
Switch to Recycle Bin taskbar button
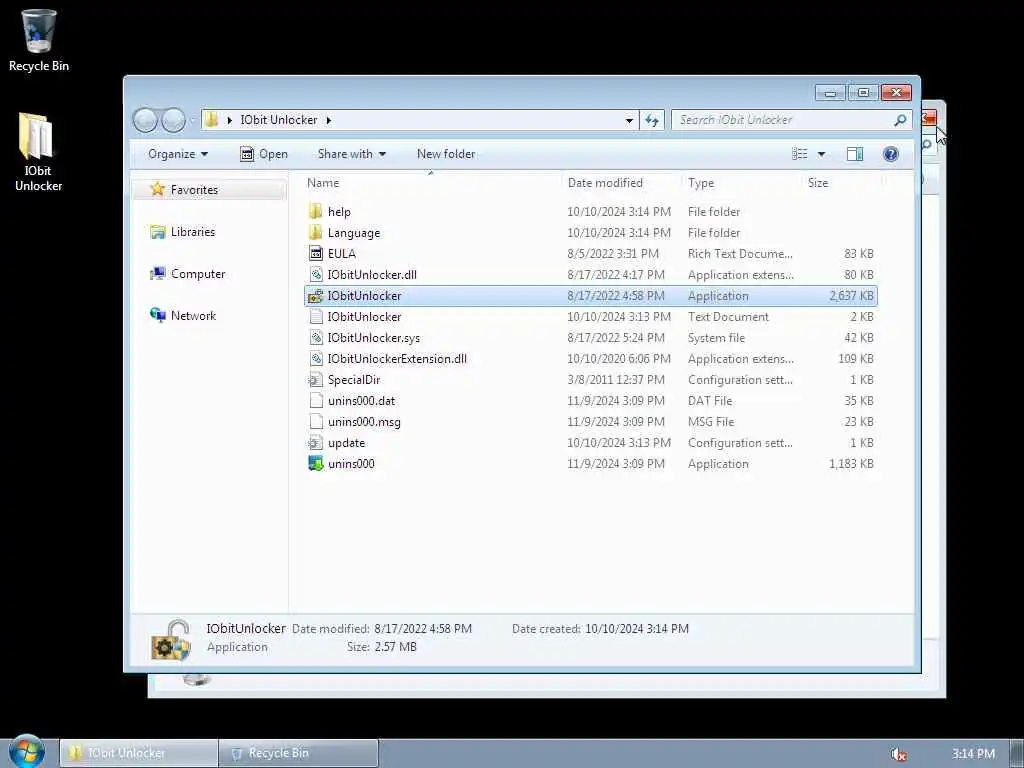[298, 753]
